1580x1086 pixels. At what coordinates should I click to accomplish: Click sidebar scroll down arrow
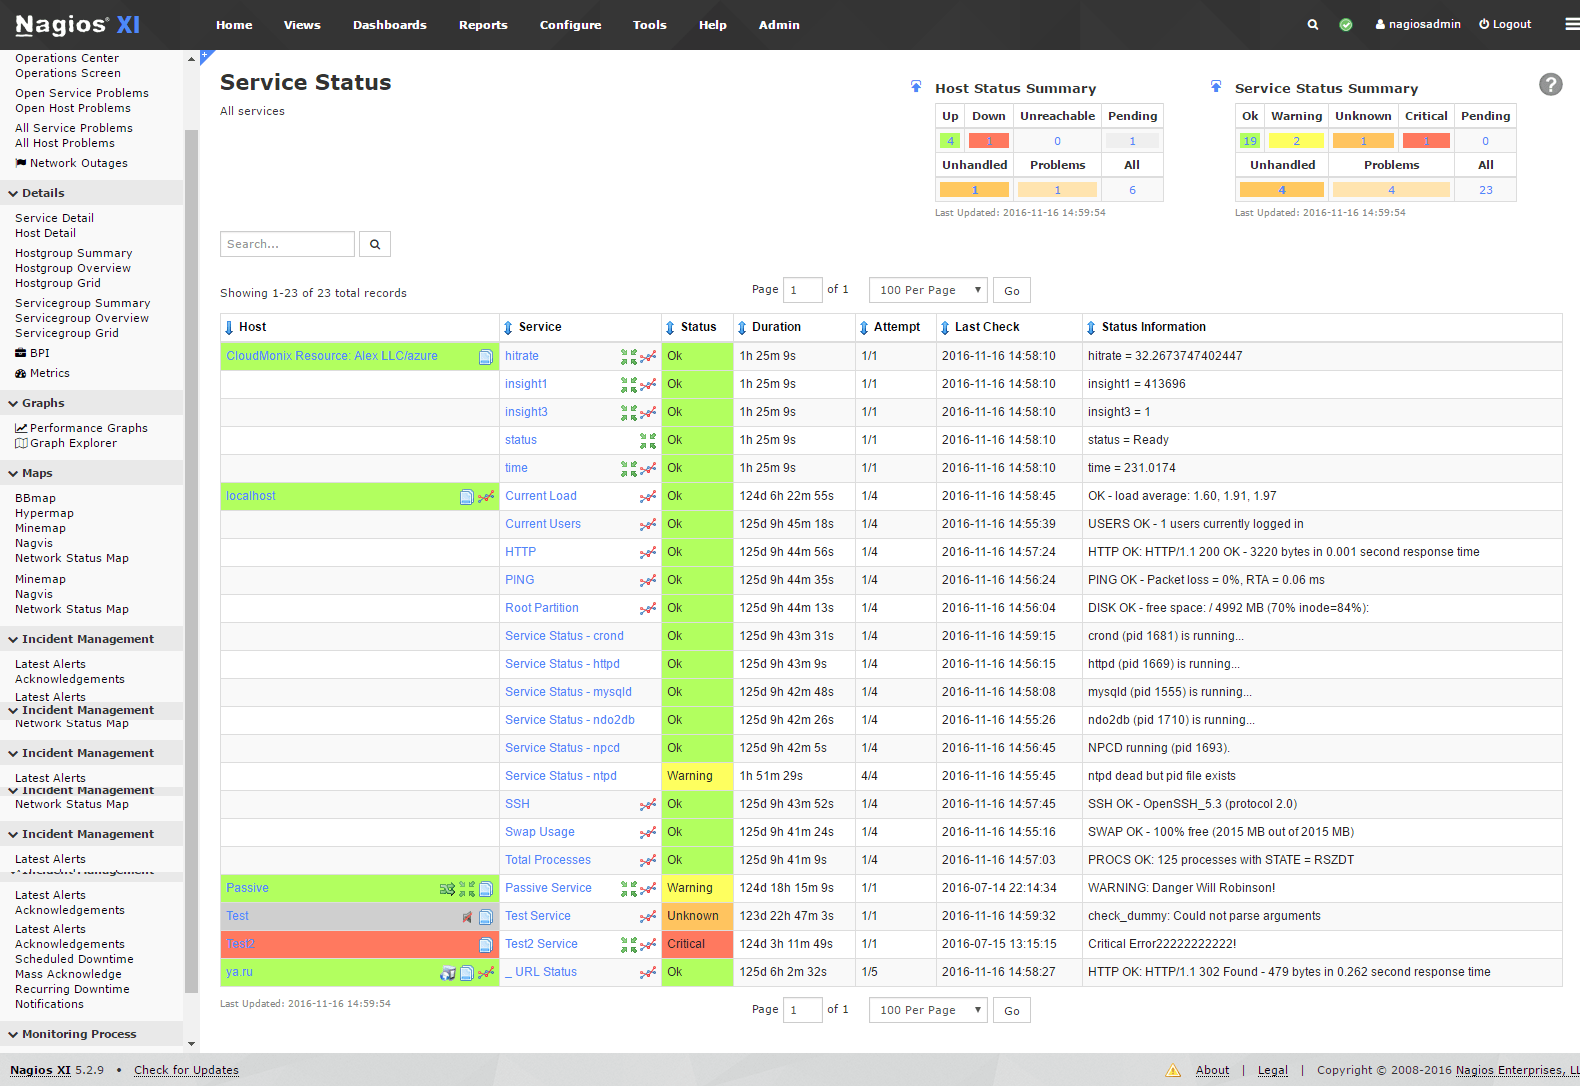pos(191,1044)
